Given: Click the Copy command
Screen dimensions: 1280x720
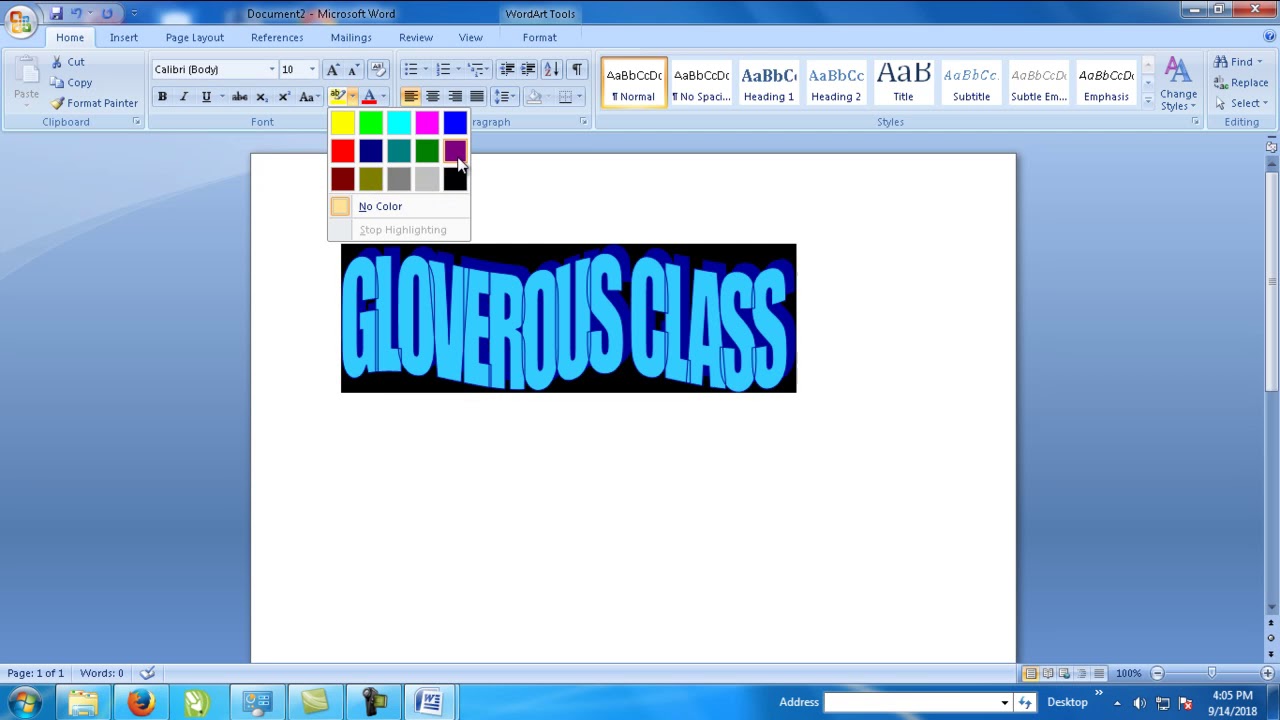Looking at the screenshot, I should tap(71, 83).
